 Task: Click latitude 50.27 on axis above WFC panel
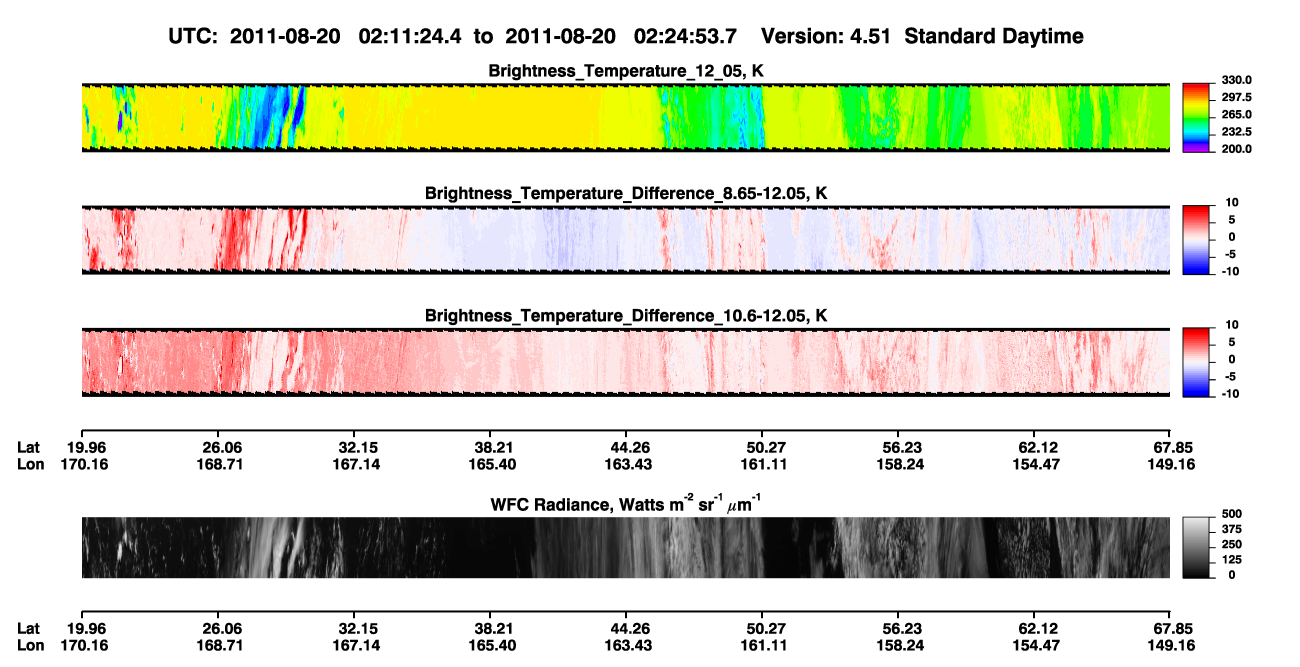766,447
